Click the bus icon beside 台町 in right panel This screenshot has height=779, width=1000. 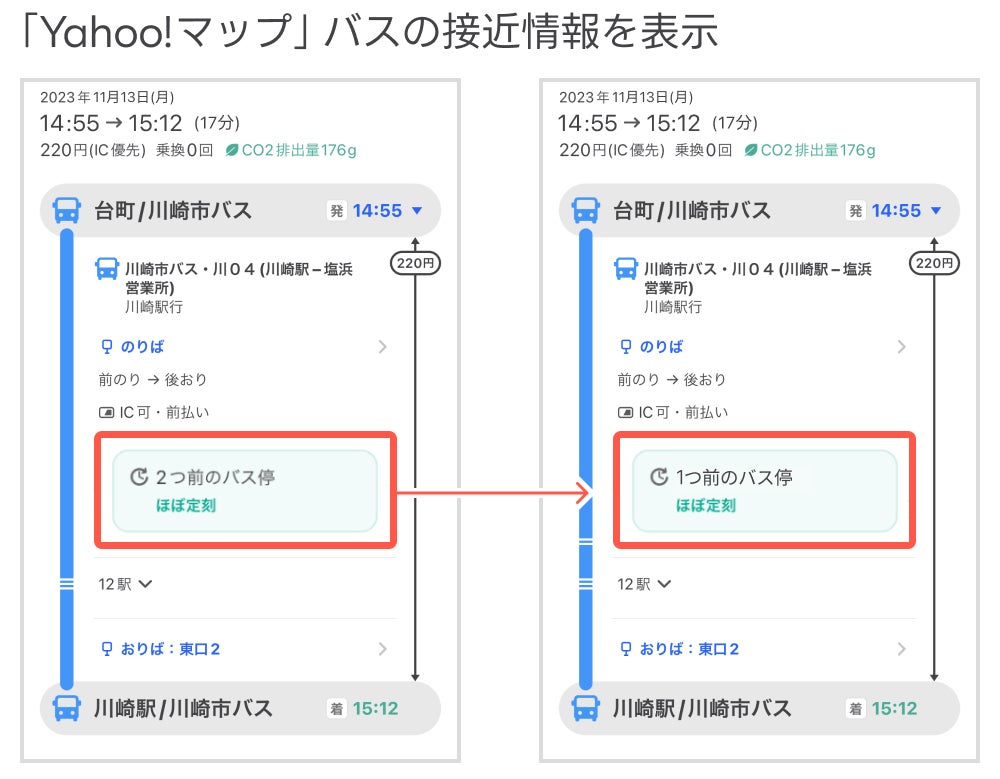[x=585, y=211]
